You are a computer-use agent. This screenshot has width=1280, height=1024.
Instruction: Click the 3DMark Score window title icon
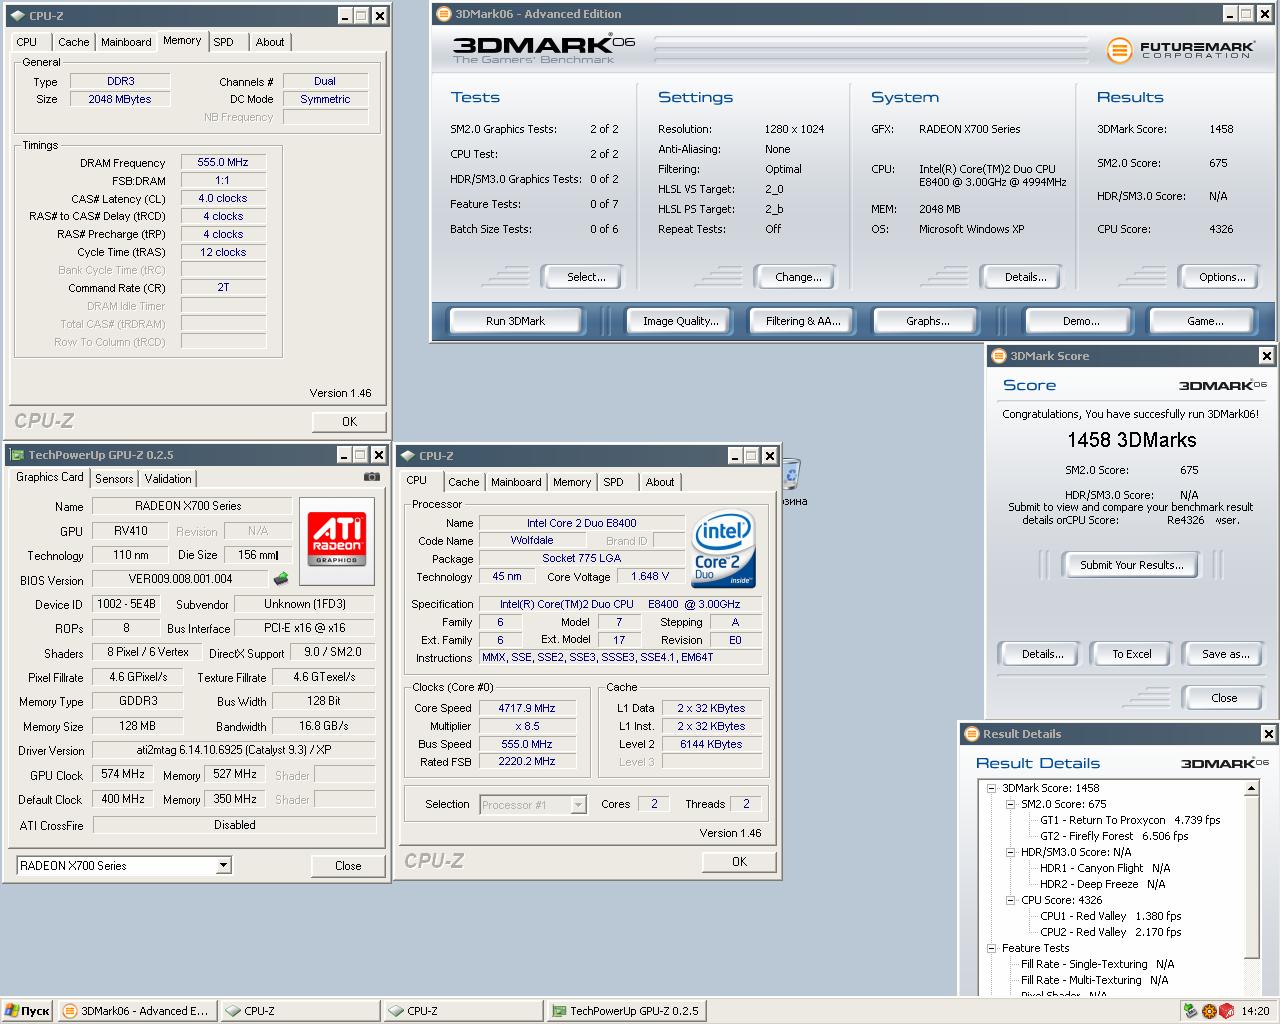tap(998, 356)
